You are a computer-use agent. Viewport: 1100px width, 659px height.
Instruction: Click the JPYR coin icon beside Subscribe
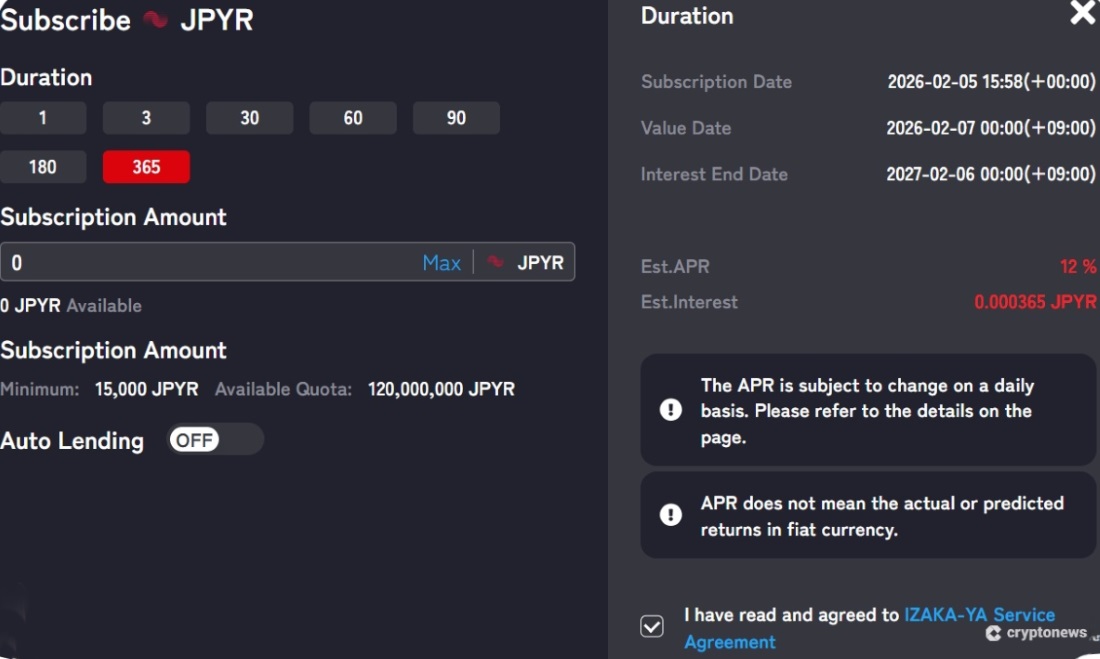coord(155,20)
